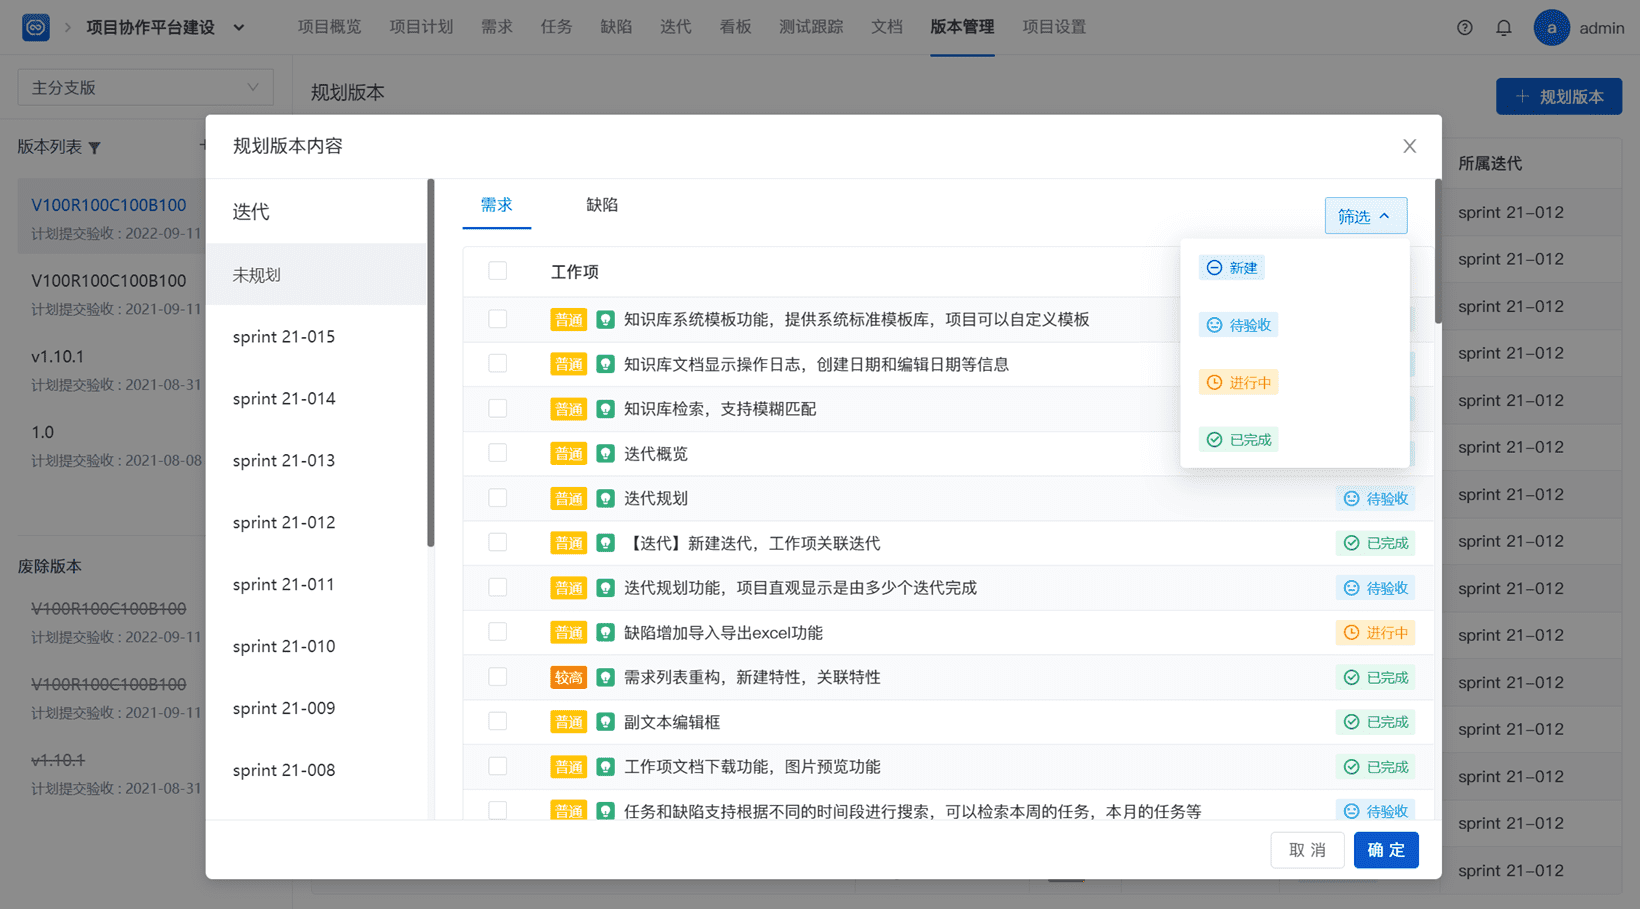
Task: Click requirement icon for 工作项文档下载功能
Action: [605, 767]
